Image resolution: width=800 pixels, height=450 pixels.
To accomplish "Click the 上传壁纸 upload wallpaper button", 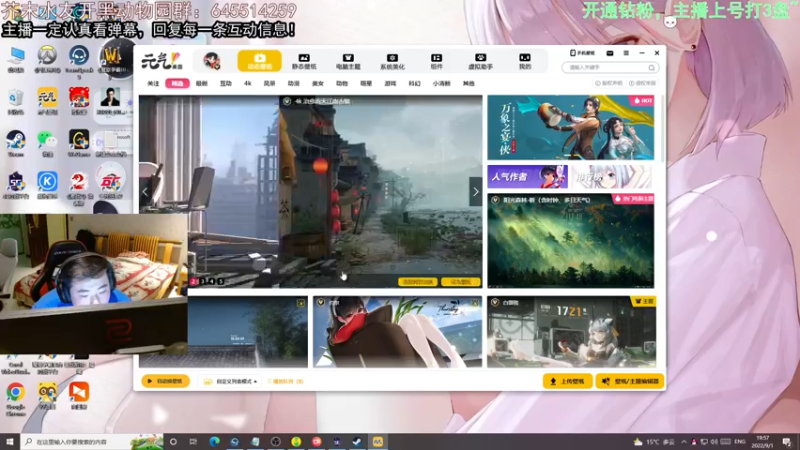I will [567, 381].
